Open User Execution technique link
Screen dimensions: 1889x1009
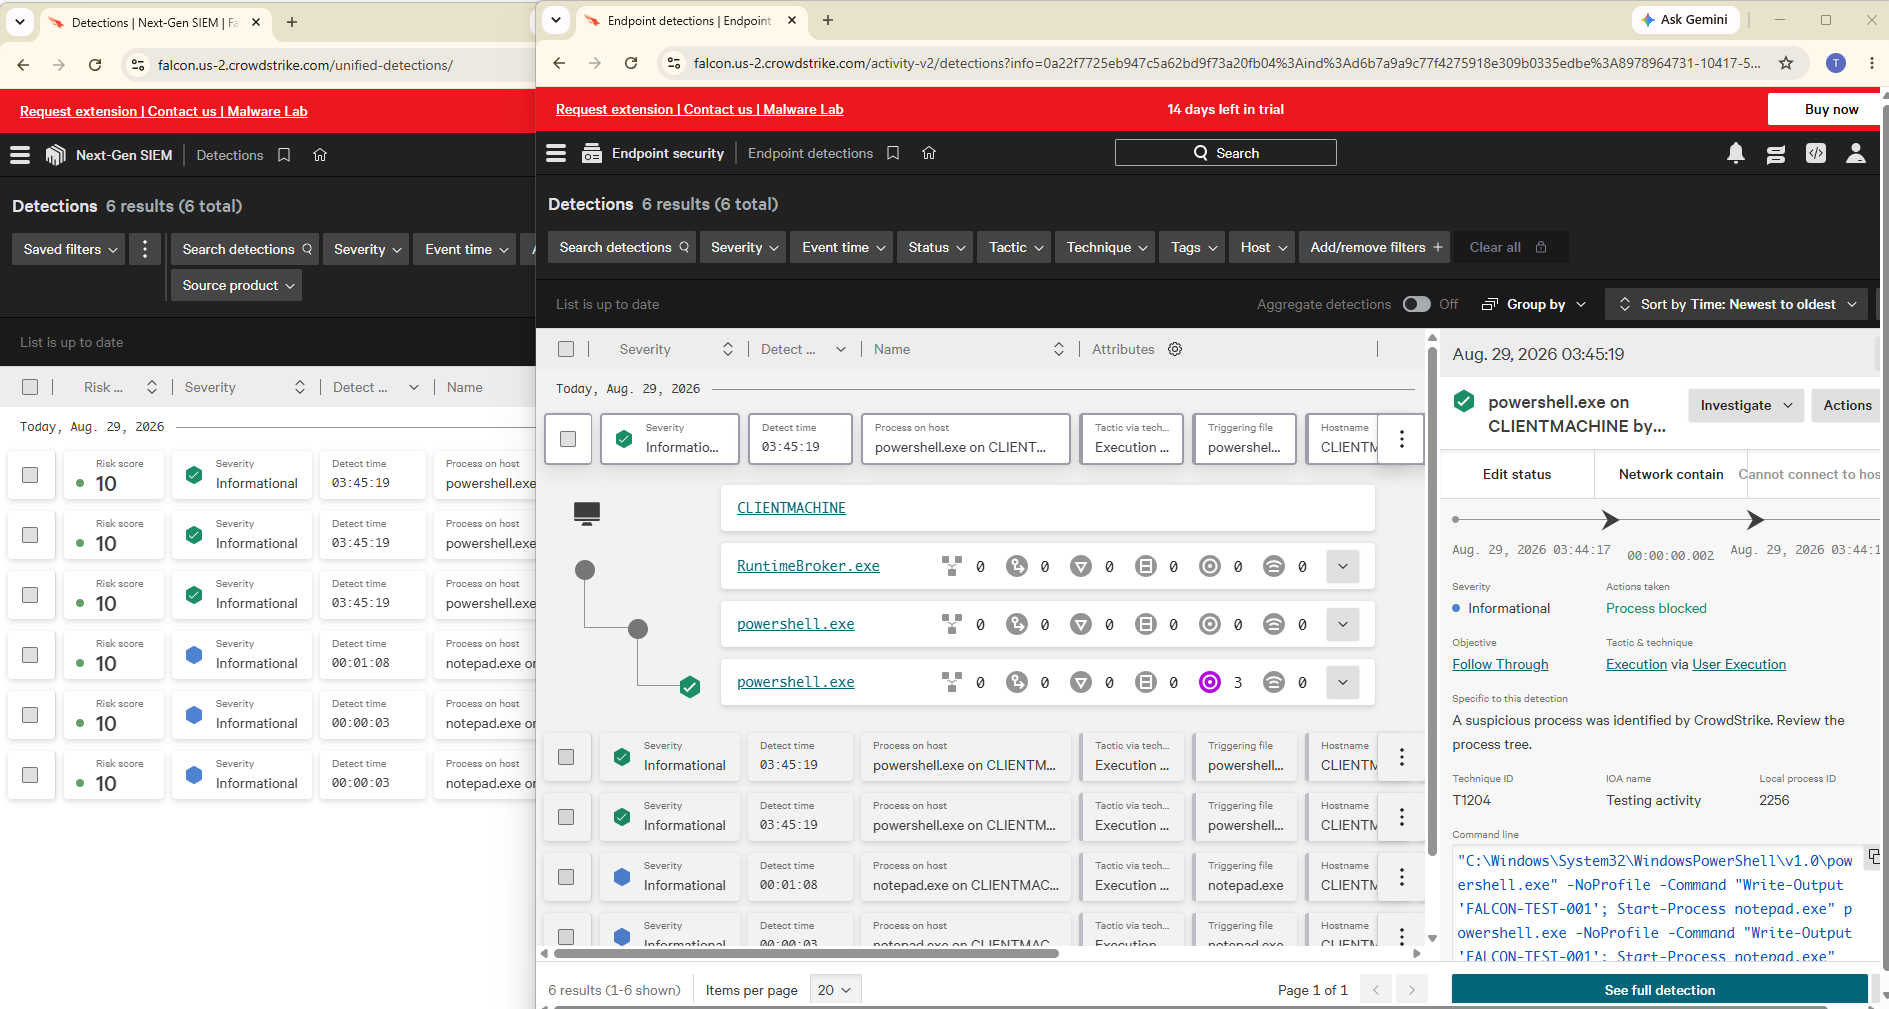point(1738,664)
